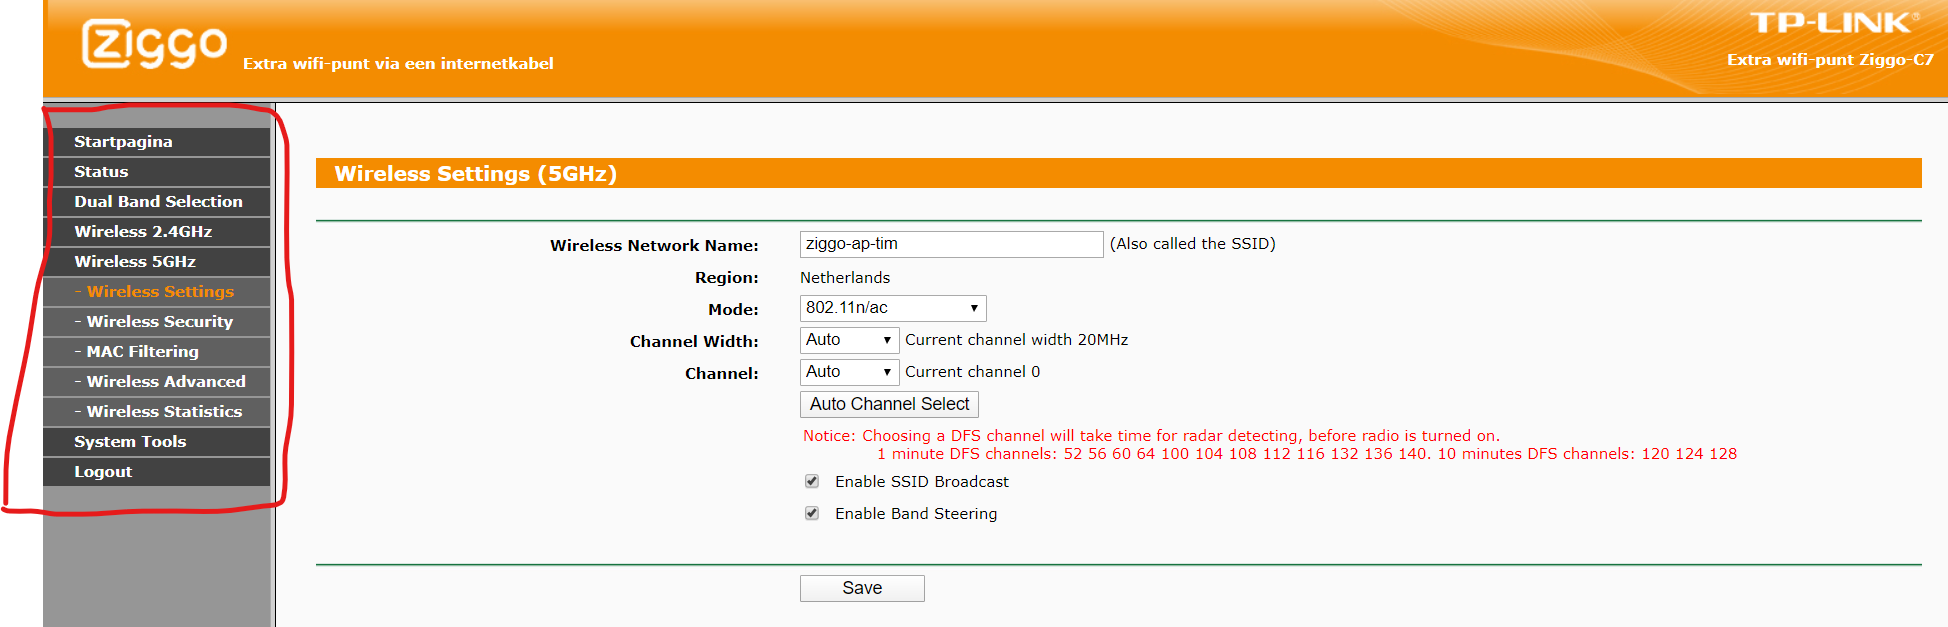Screen dimensions: 1948x627
Task: Select Wireless 5GHz menu section
Action: tap(135, 262)
